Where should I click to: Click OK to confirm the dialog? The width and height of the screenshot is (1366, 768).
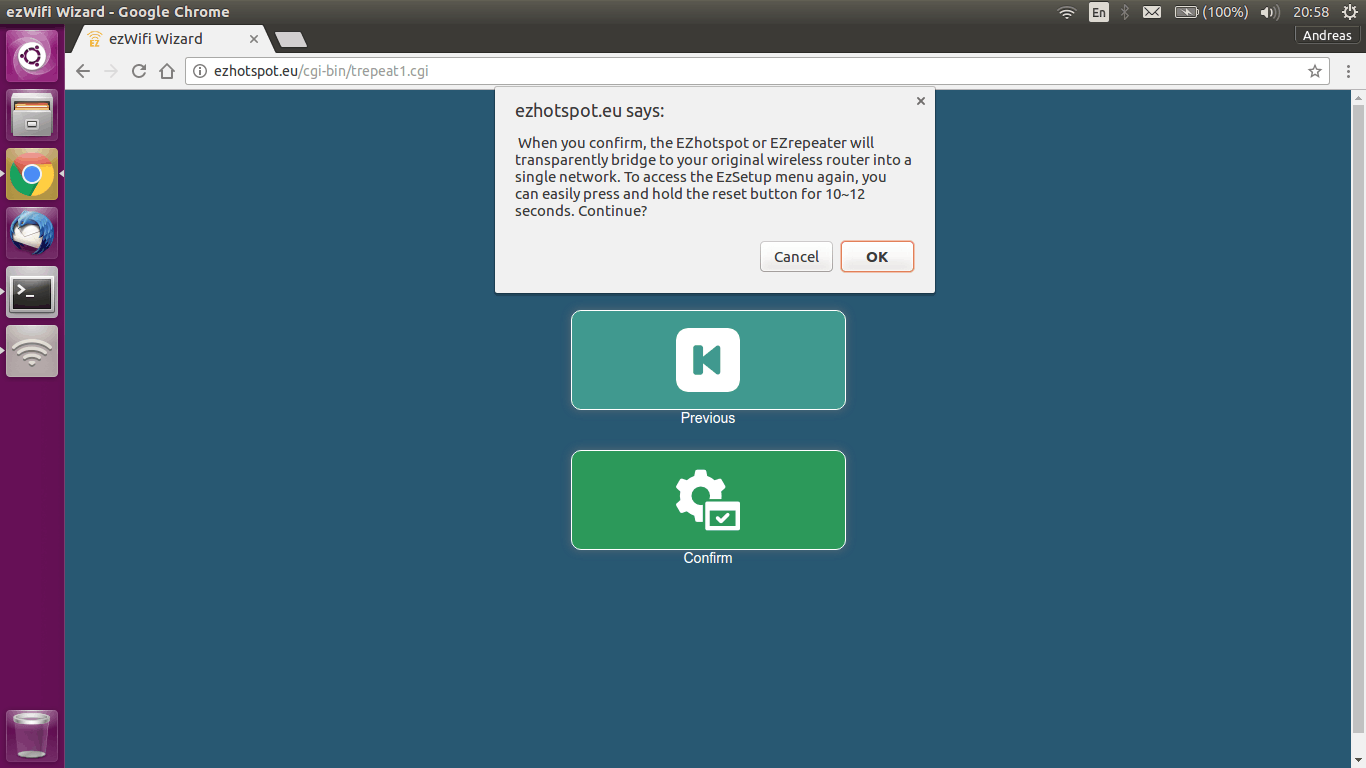click(877, 257)
